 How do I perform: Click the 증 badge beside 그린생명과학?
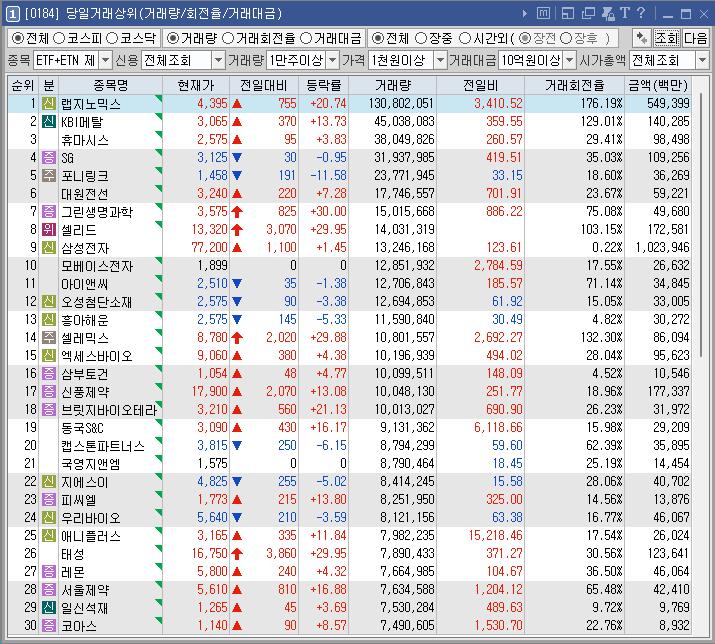[x=49, y=211]
